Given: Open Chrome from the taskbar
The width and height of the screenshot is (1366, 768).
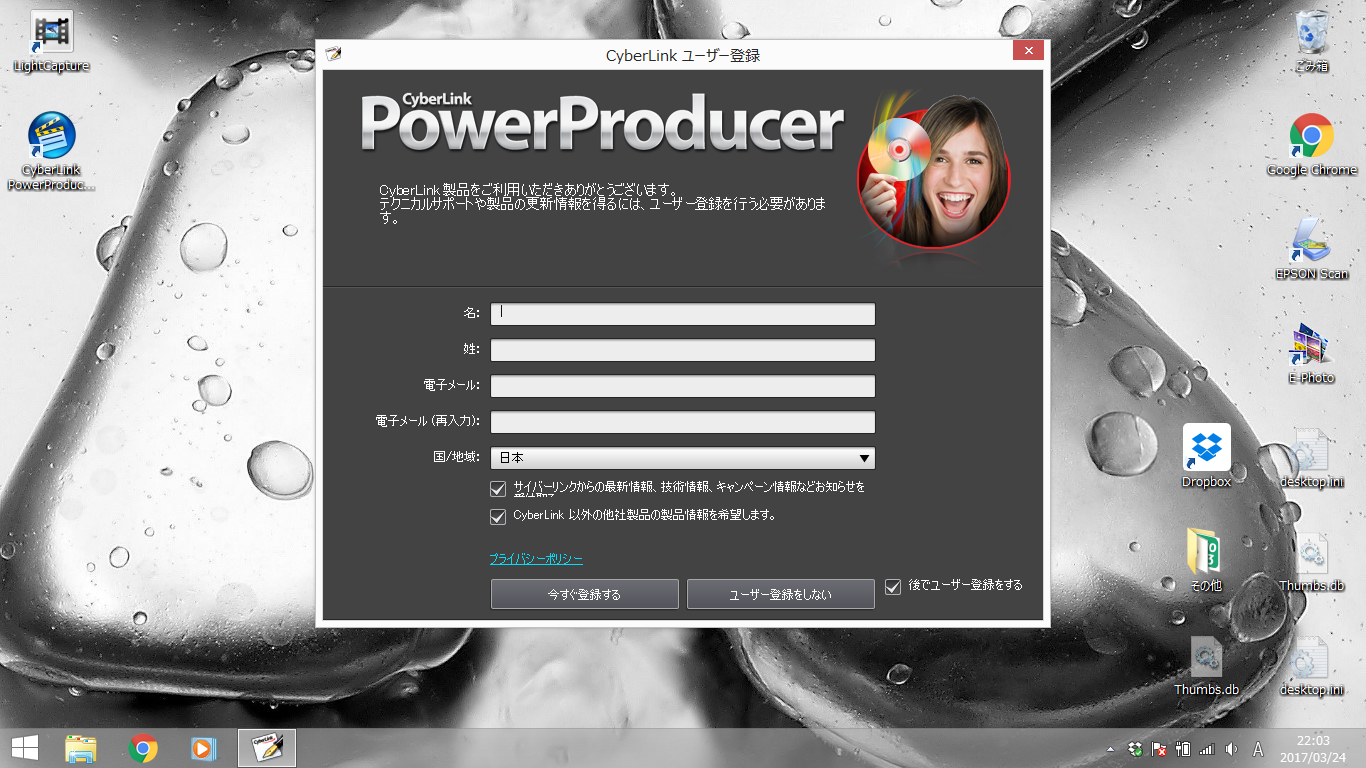Looking at the screenshot, I should (143, 748).
